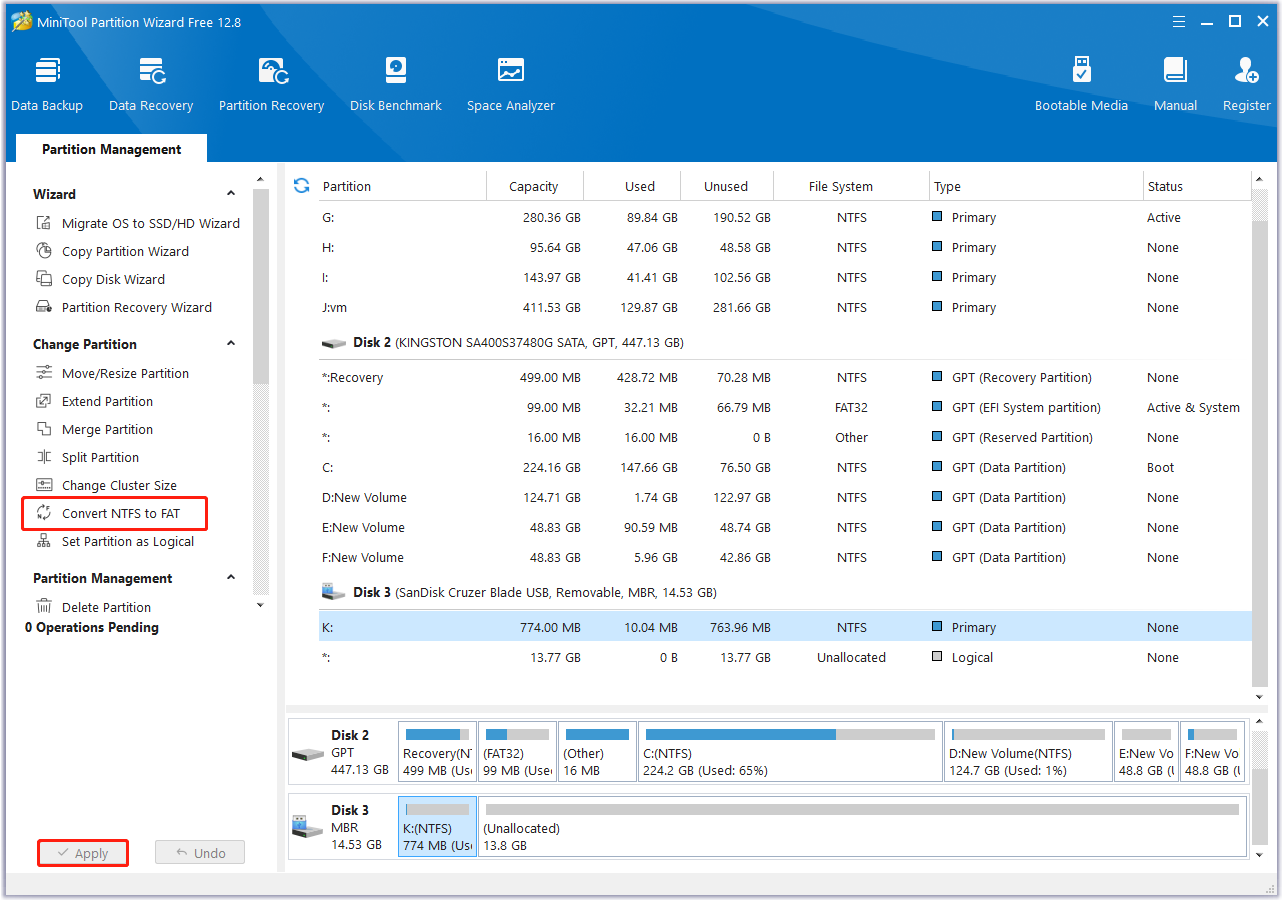The width and height of the screenshot is (1283, 900).
Task: Start Migrate OS to SSD/HD Wizard
Action: coord(138,224)
